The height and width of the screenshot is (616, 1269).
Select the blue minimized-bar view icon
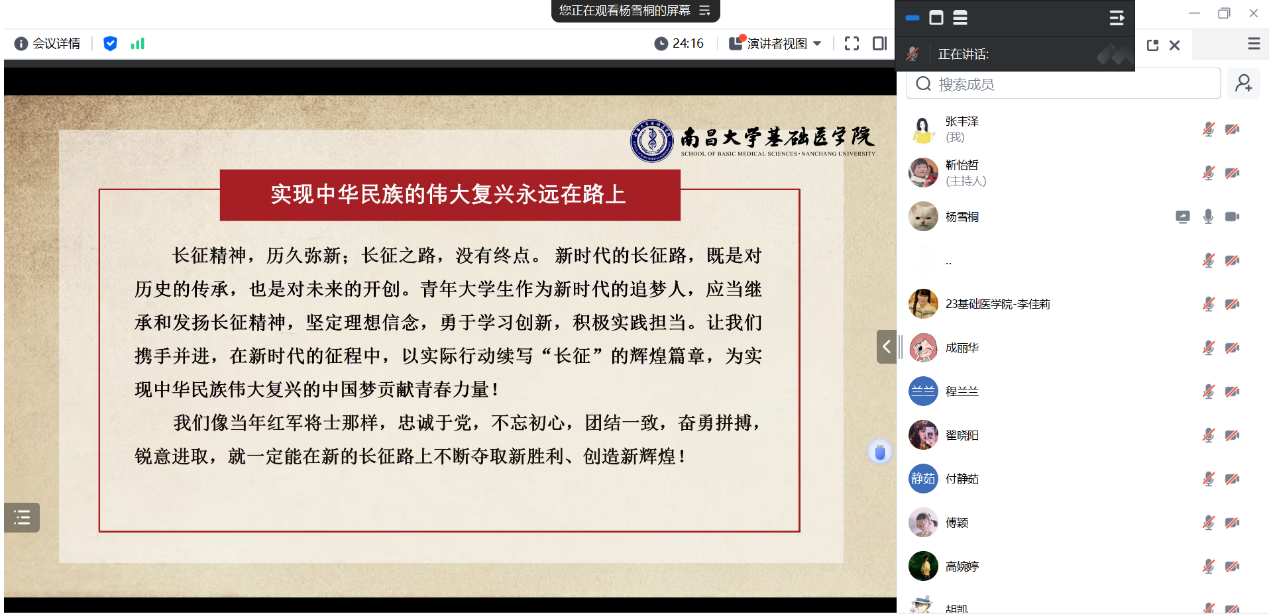pyautogui.click(x=912, y=17)
